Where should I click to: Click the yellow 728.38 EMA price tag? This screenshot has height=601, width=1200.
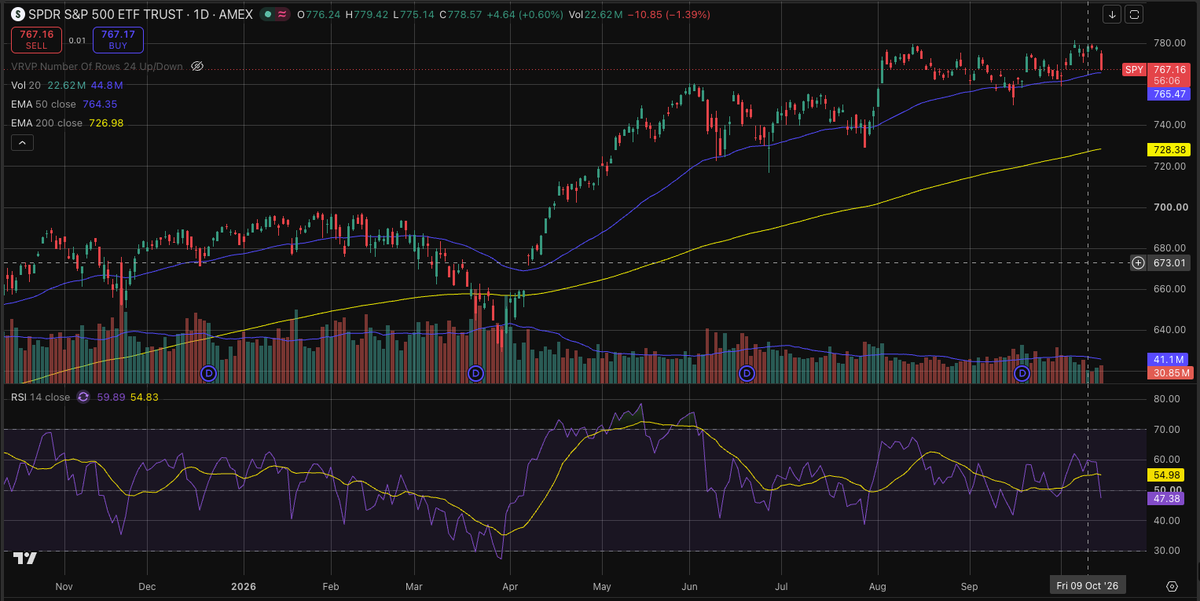1168,149
